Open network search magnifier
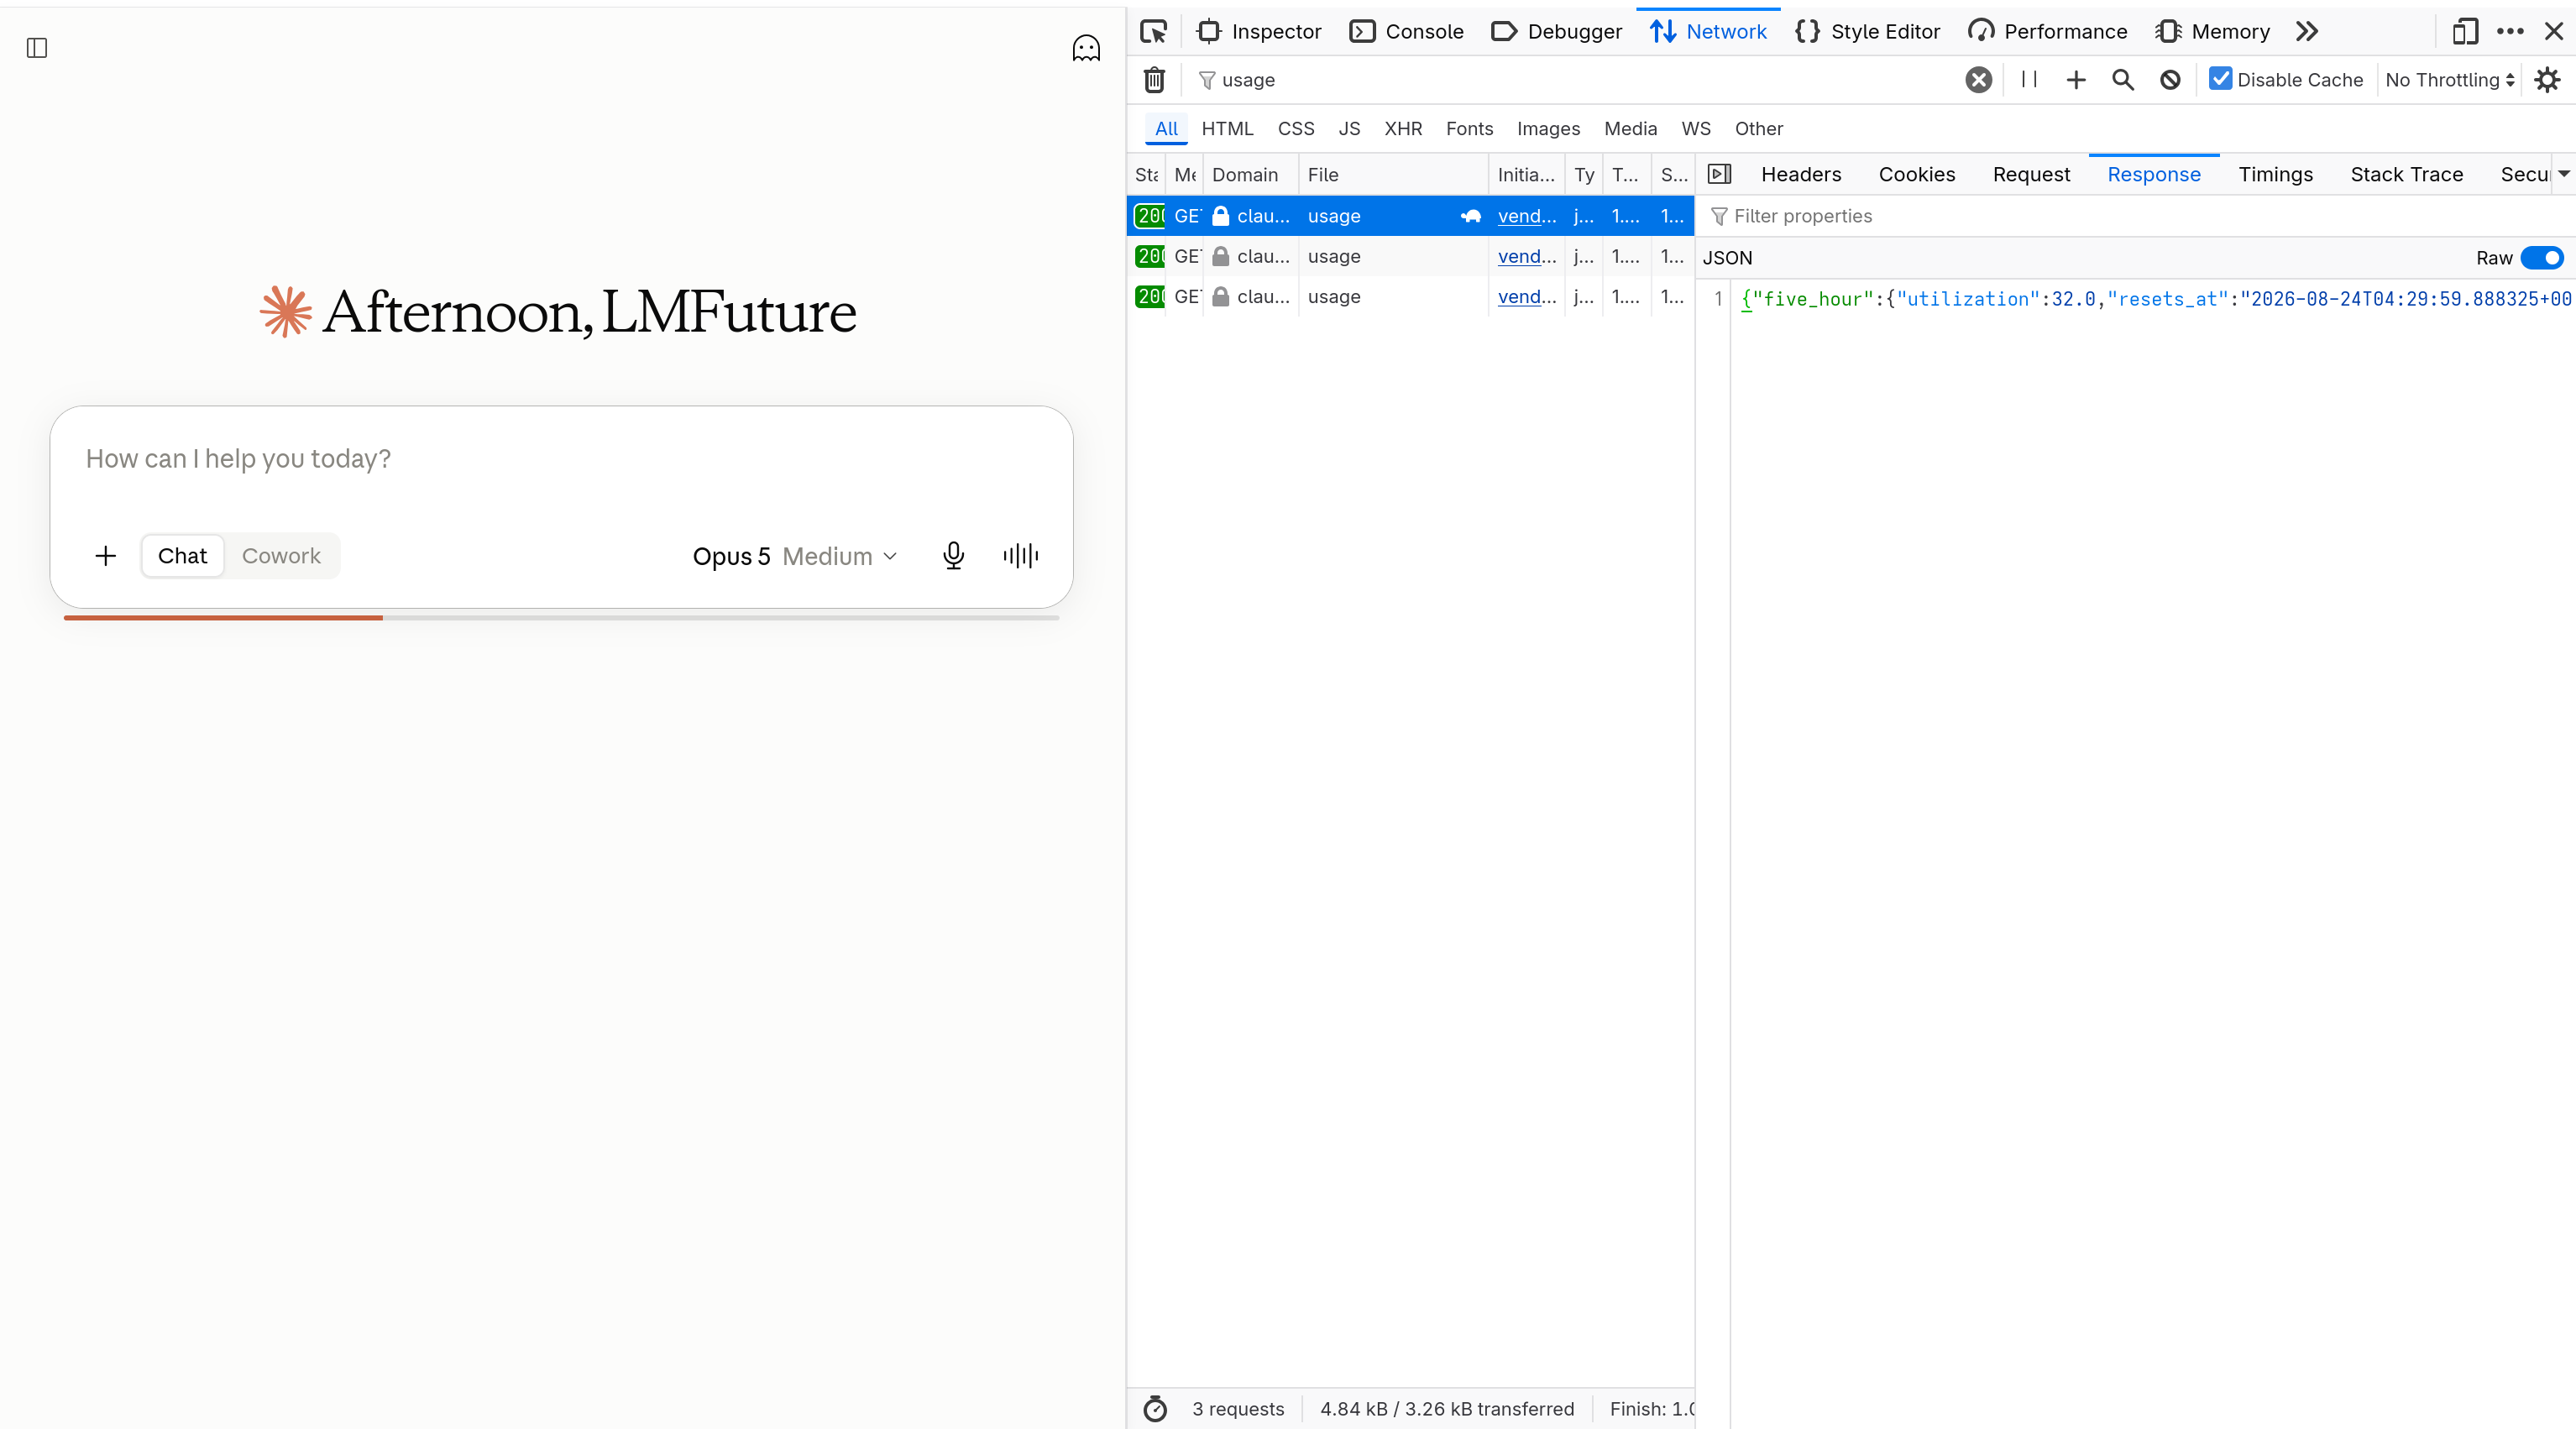2576x1429 pixels. 2122,80
